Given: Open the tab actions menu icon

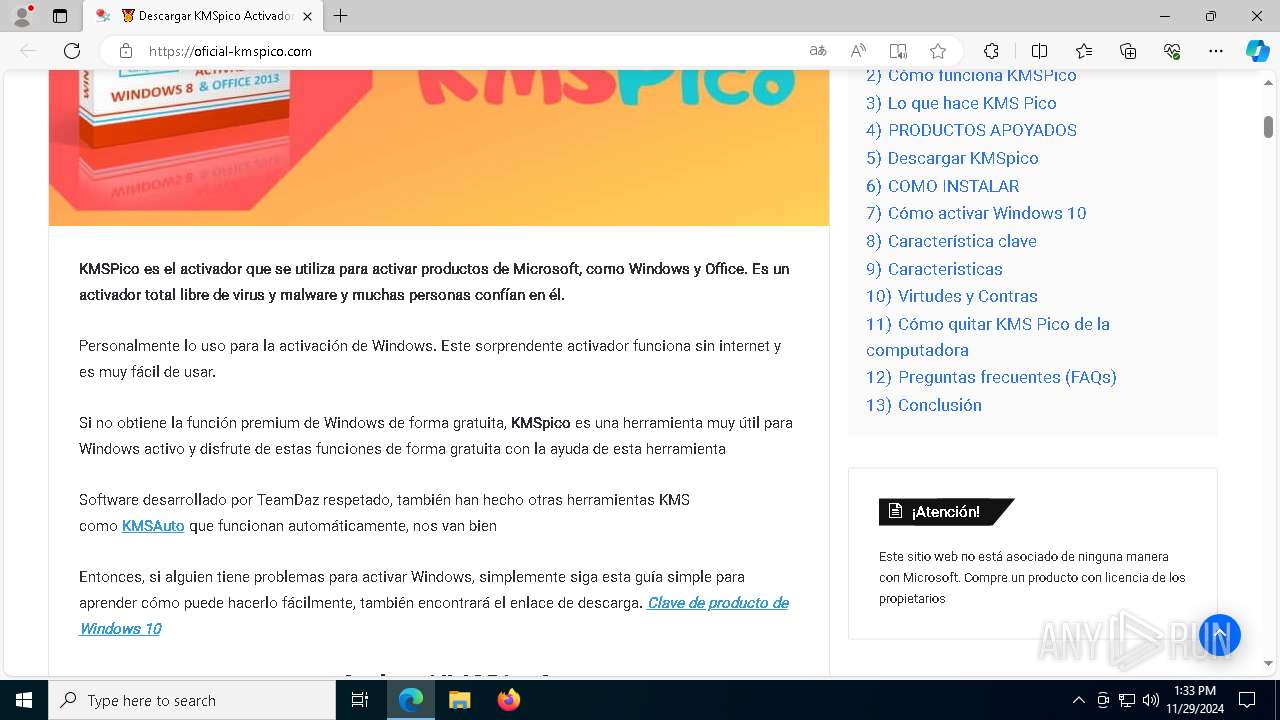Looking at the screenshot, I should pos(60,16).
